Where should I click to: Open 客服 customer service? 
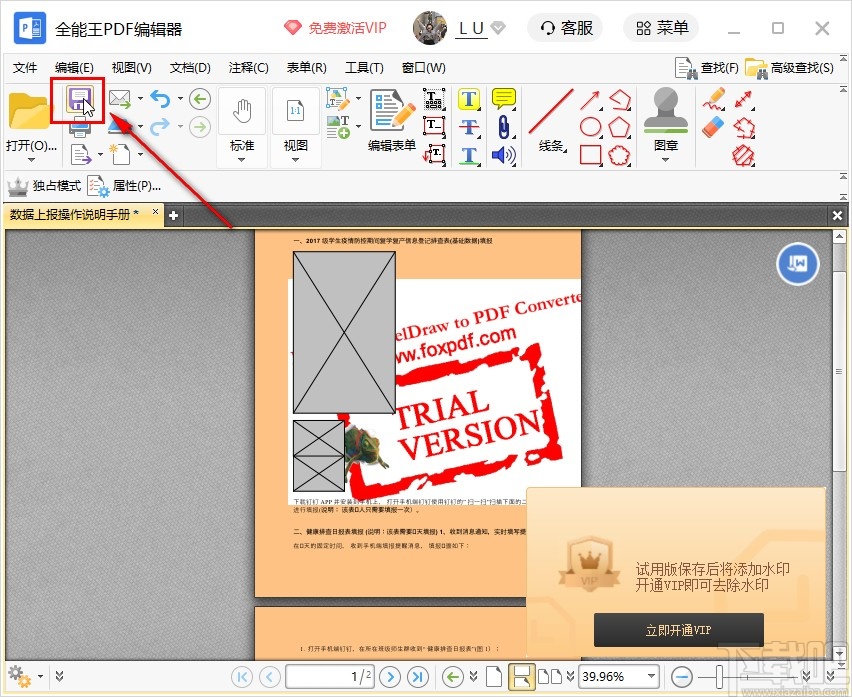point(566,28)
